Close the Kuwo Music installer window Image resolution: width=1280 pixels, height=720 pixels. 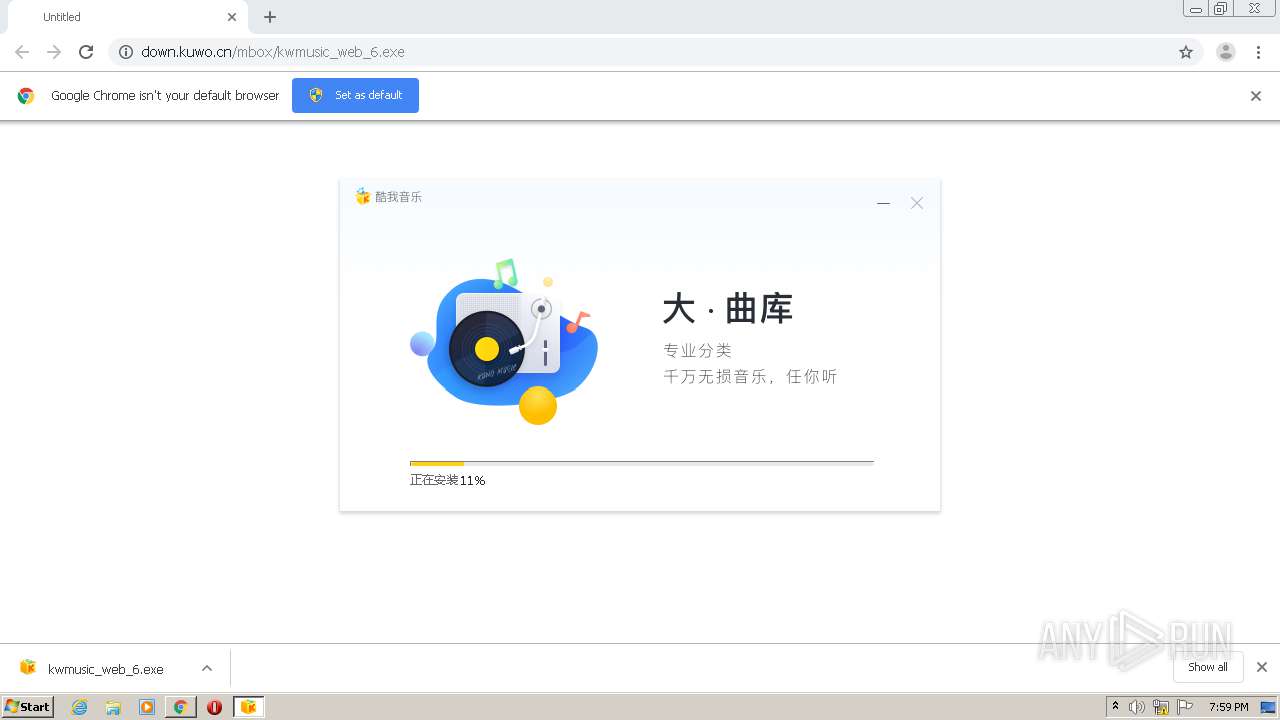917,203
